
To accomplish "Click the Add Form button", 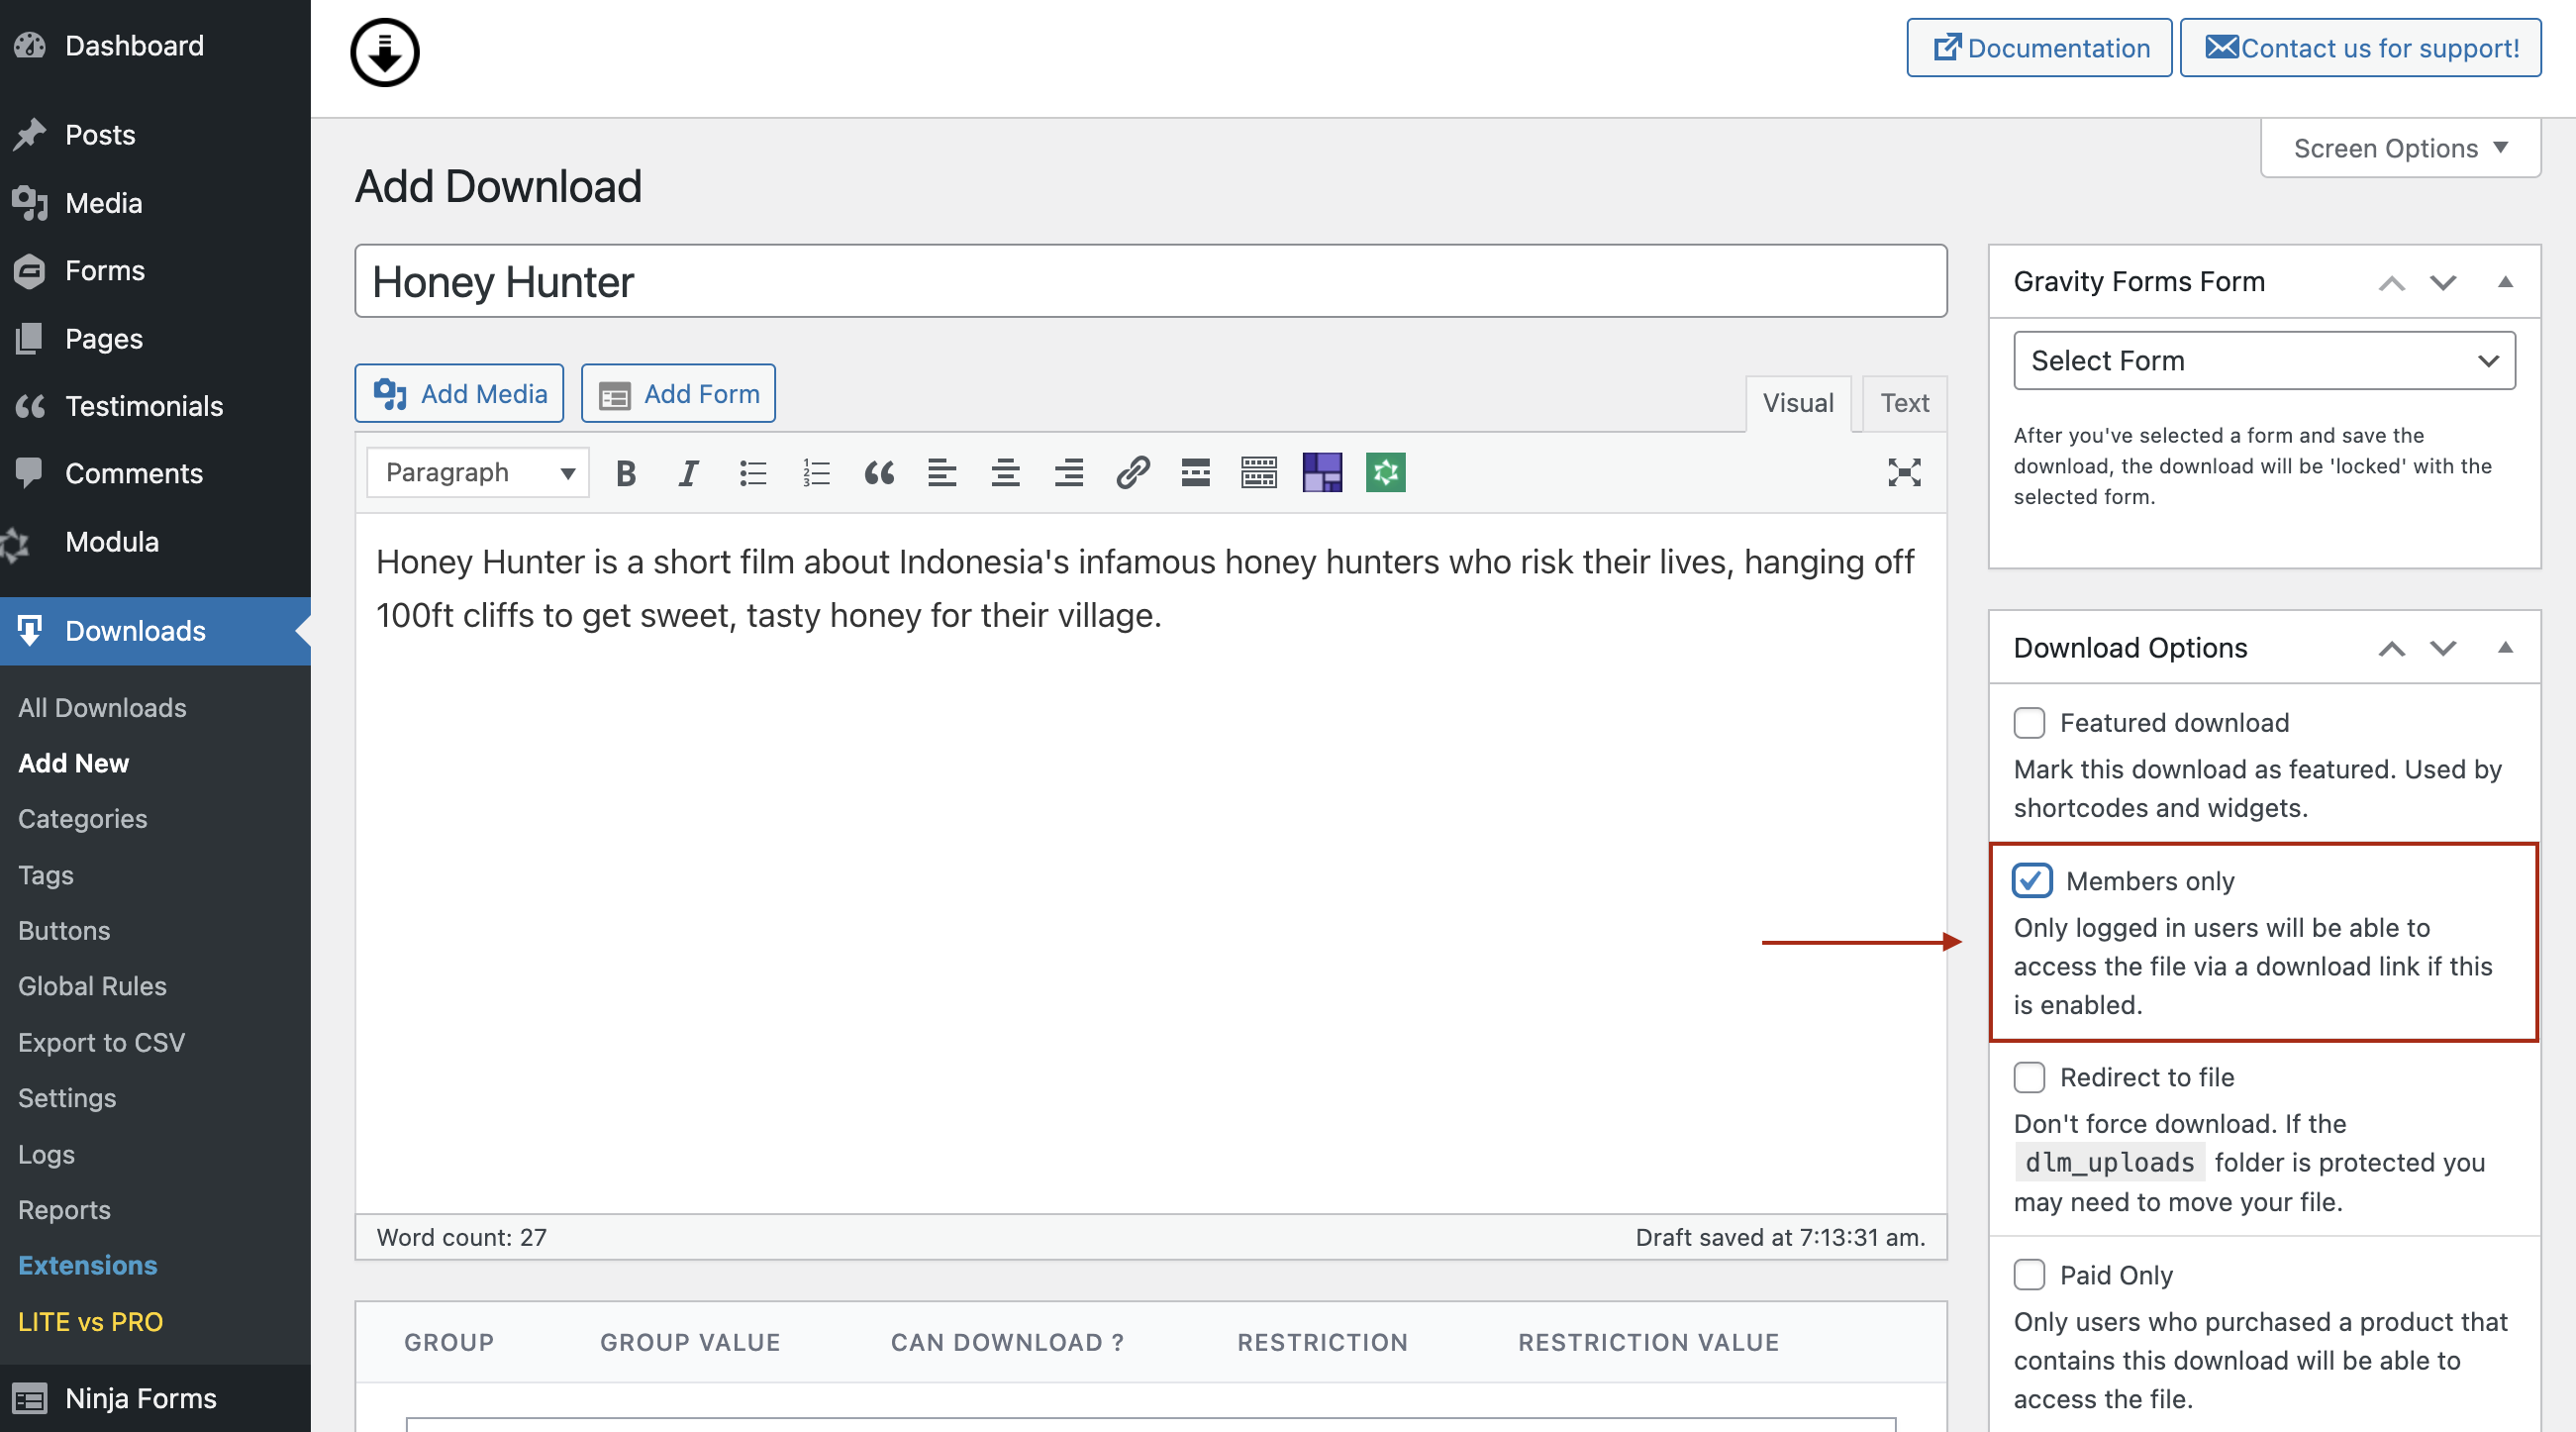I will point(678,393).
